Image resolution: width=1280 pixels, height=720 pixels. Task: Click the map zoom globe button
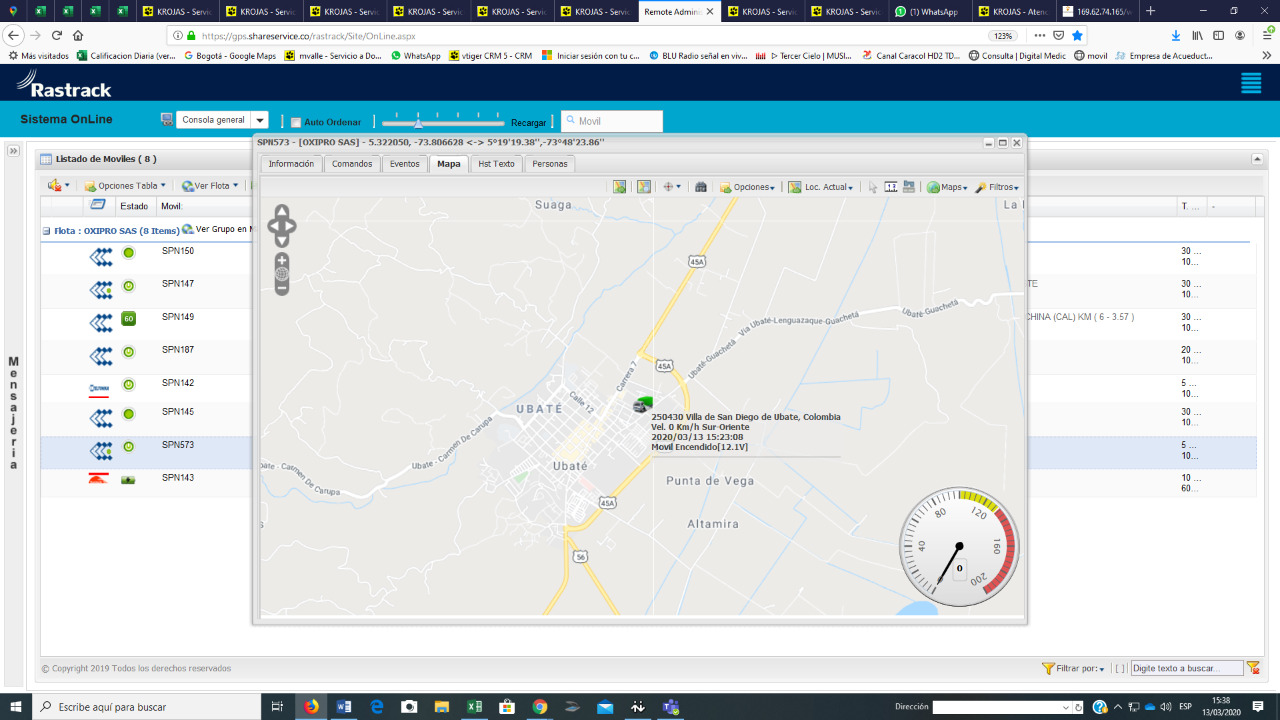click(282, 274)
